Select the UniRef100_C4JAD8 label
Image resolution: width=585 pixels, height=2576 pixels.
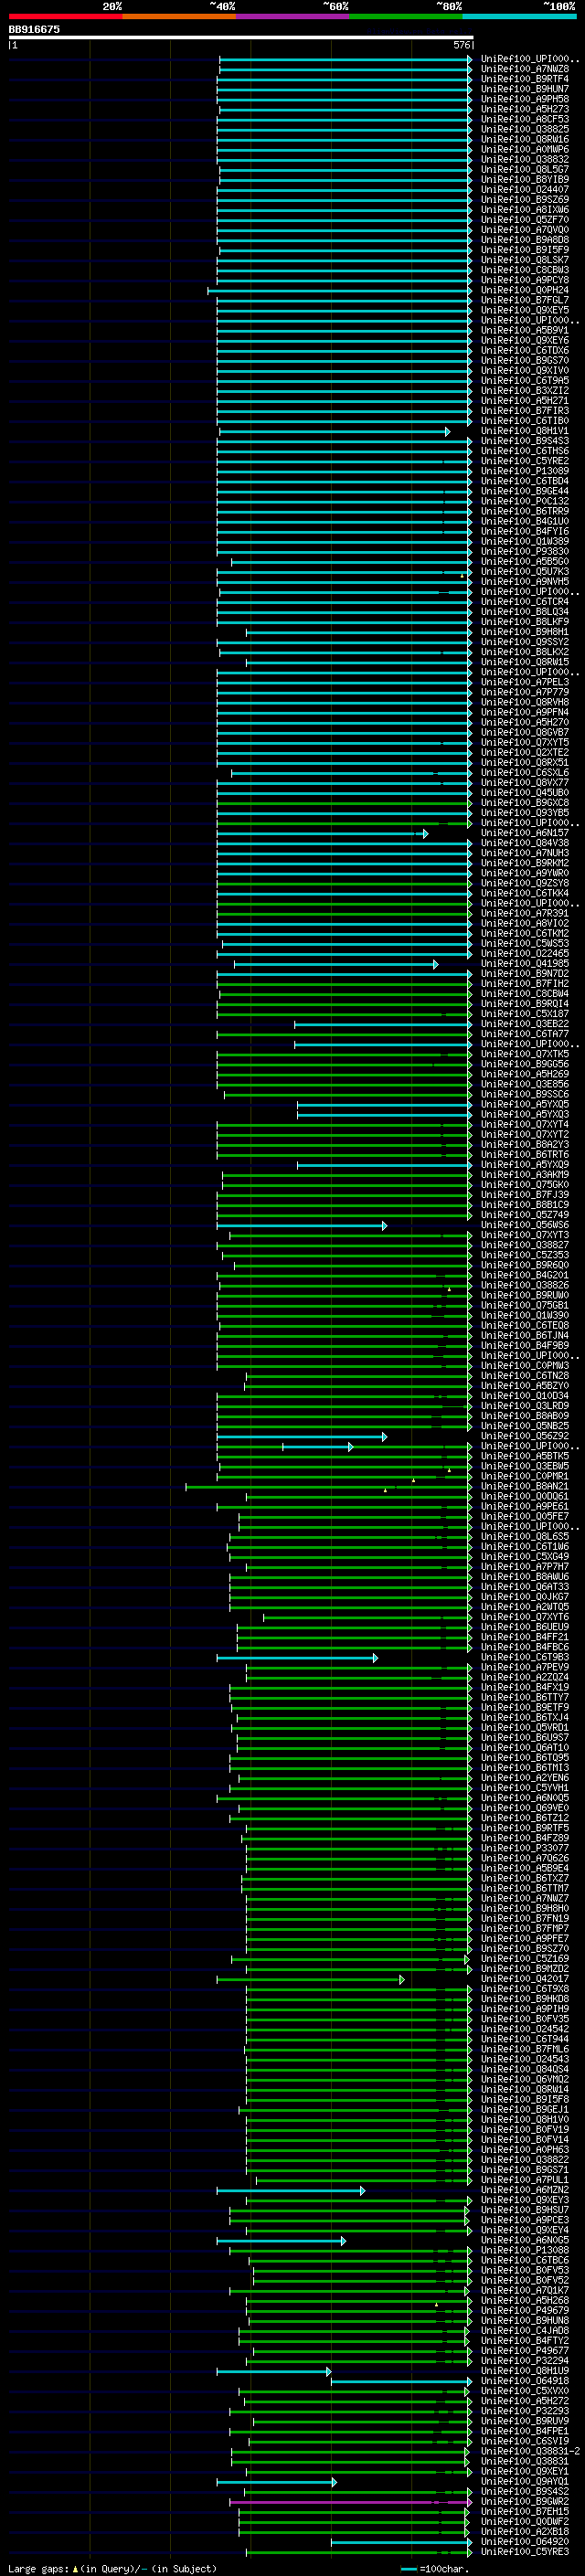525,2330
